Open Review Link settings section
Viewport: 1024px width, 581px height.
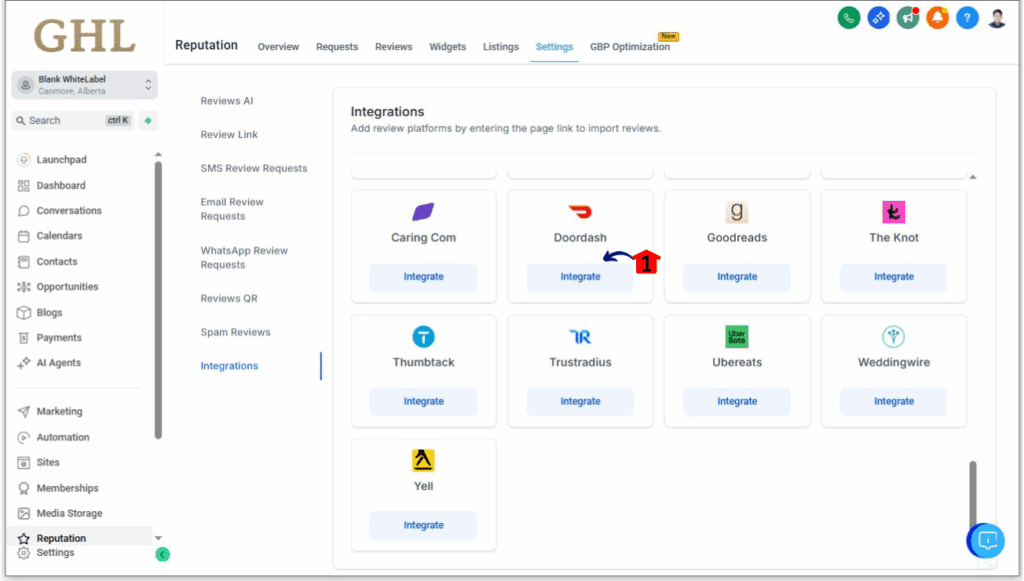pos(229,134)
